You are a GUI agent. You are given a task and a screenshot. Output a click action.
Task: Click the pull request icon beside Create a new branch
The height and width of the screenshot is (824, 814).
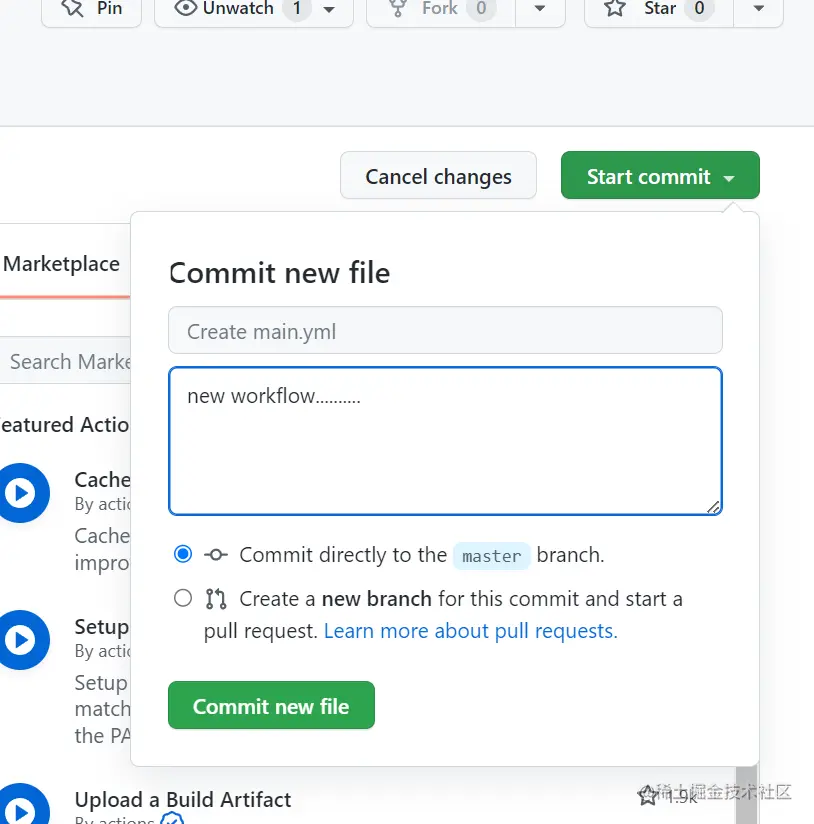pyautogui.click(x=216, y=599)
